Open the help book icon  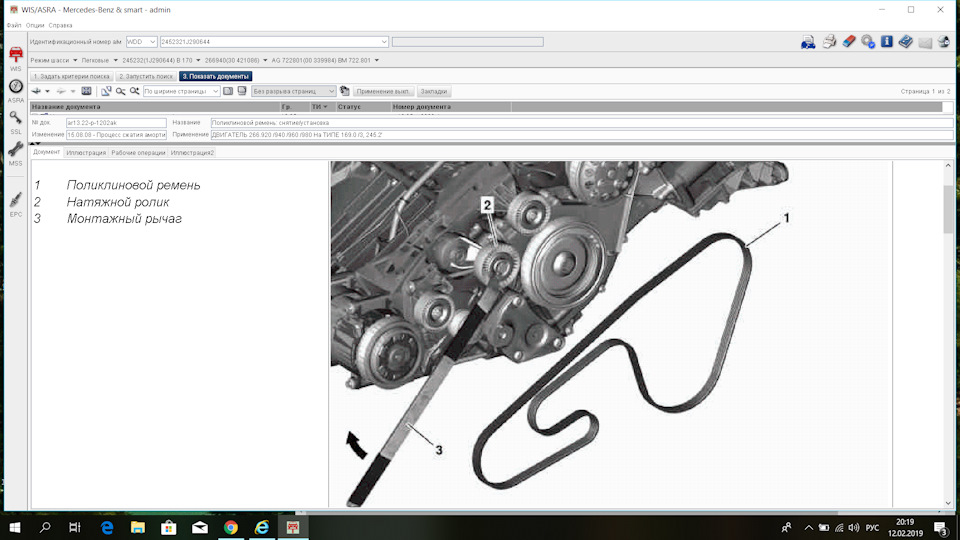[906, 42]
